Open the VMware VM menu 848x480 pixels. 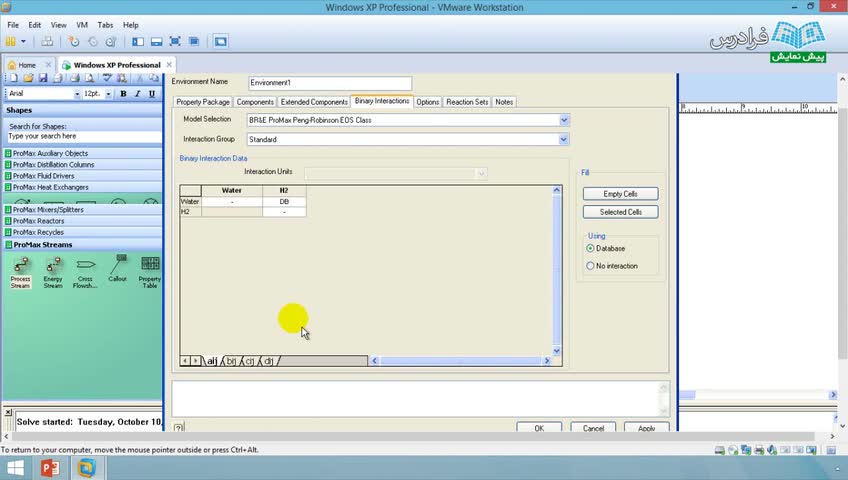pyautogui.click(x=82, y=25)
